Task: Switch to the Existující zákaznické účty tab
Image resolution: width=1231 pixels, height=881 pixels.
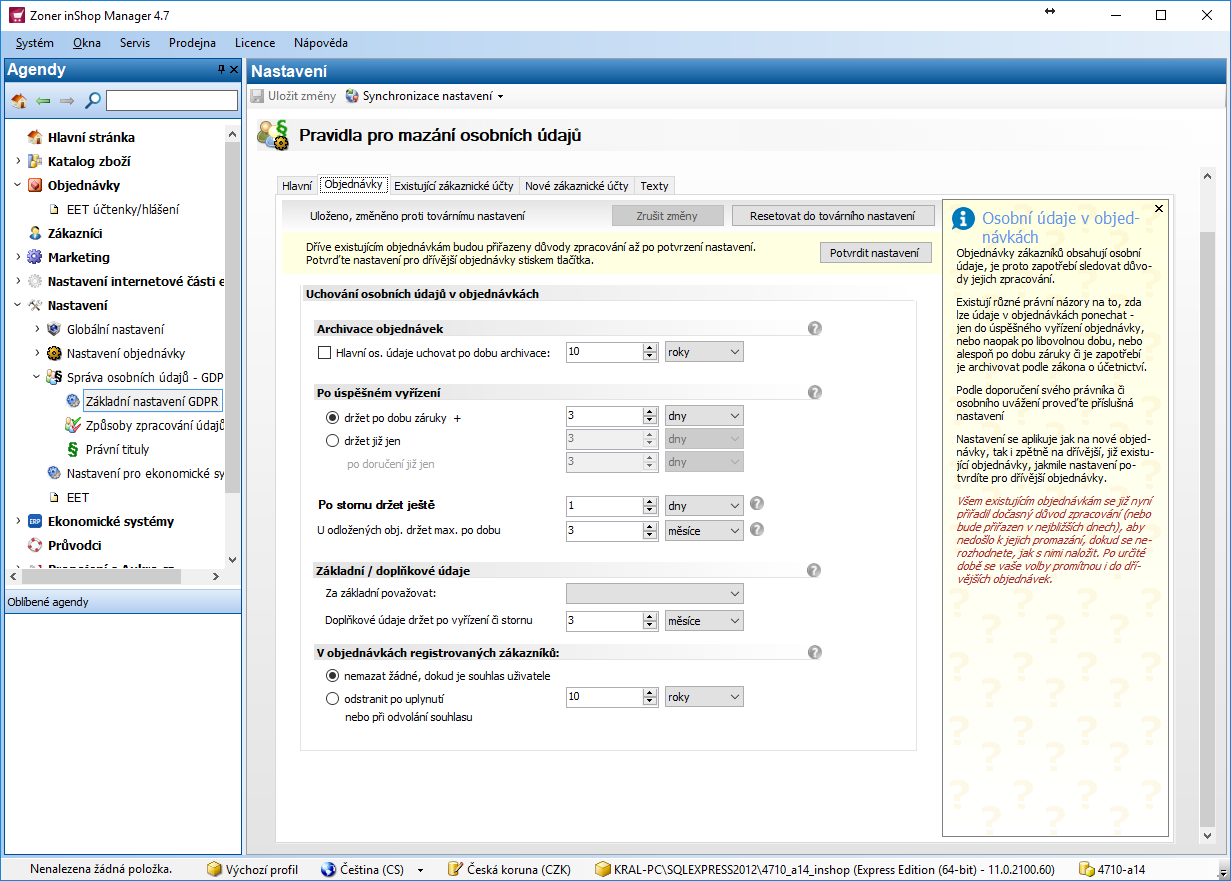Action: click(453, 186)
